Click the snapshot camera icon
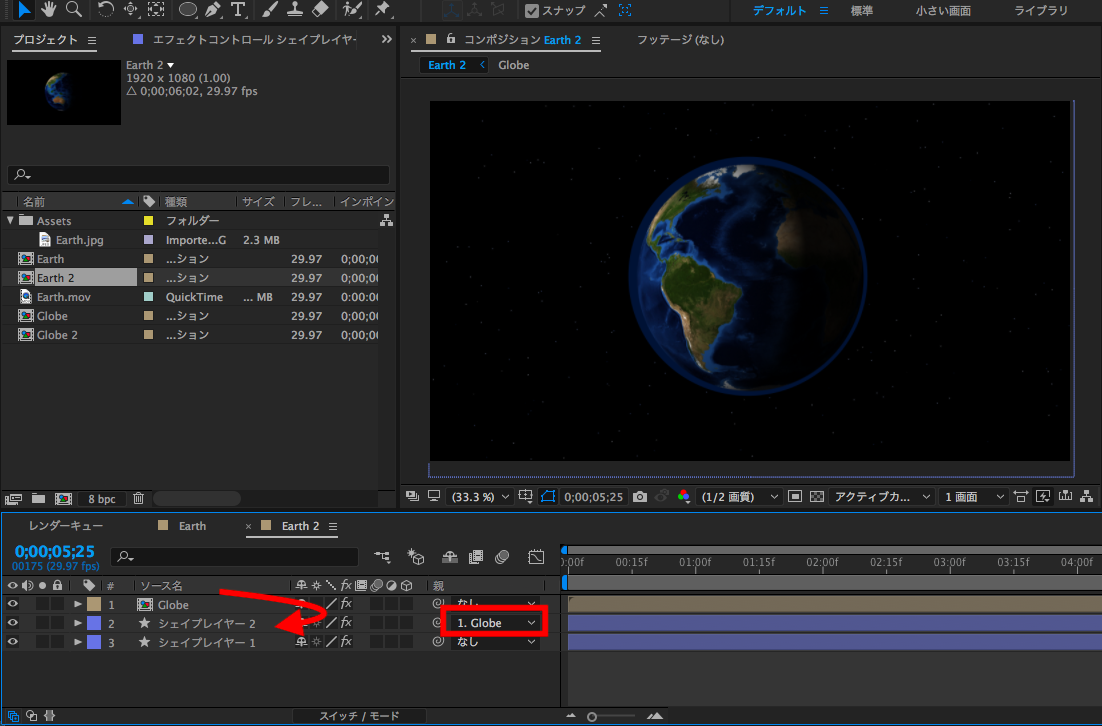 point(640,496)
